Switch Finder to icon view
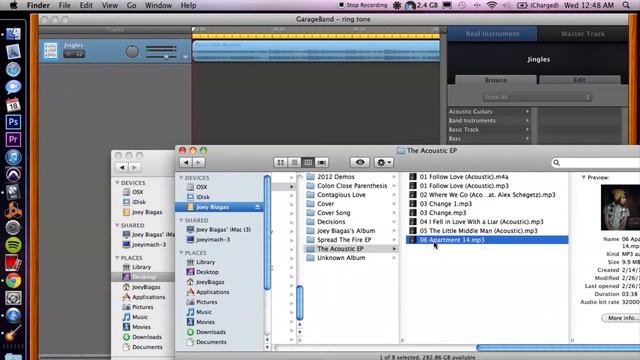The image size is (640, 360). [x=280, y=162]
